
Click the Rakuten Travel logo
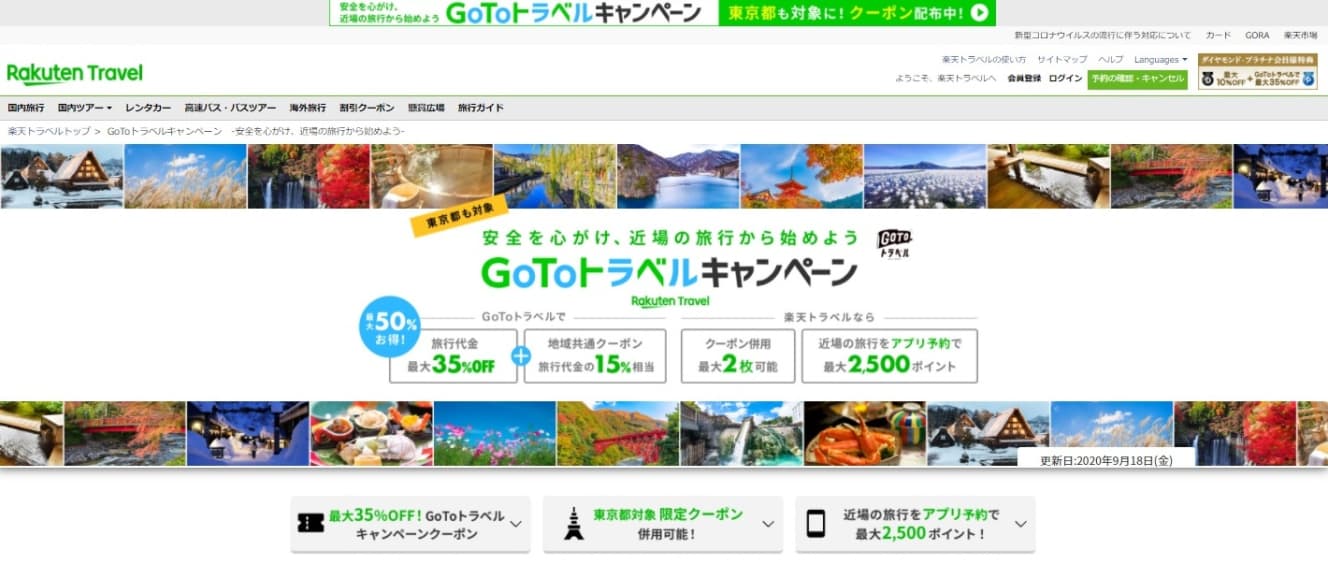click(x=75, y=74)
